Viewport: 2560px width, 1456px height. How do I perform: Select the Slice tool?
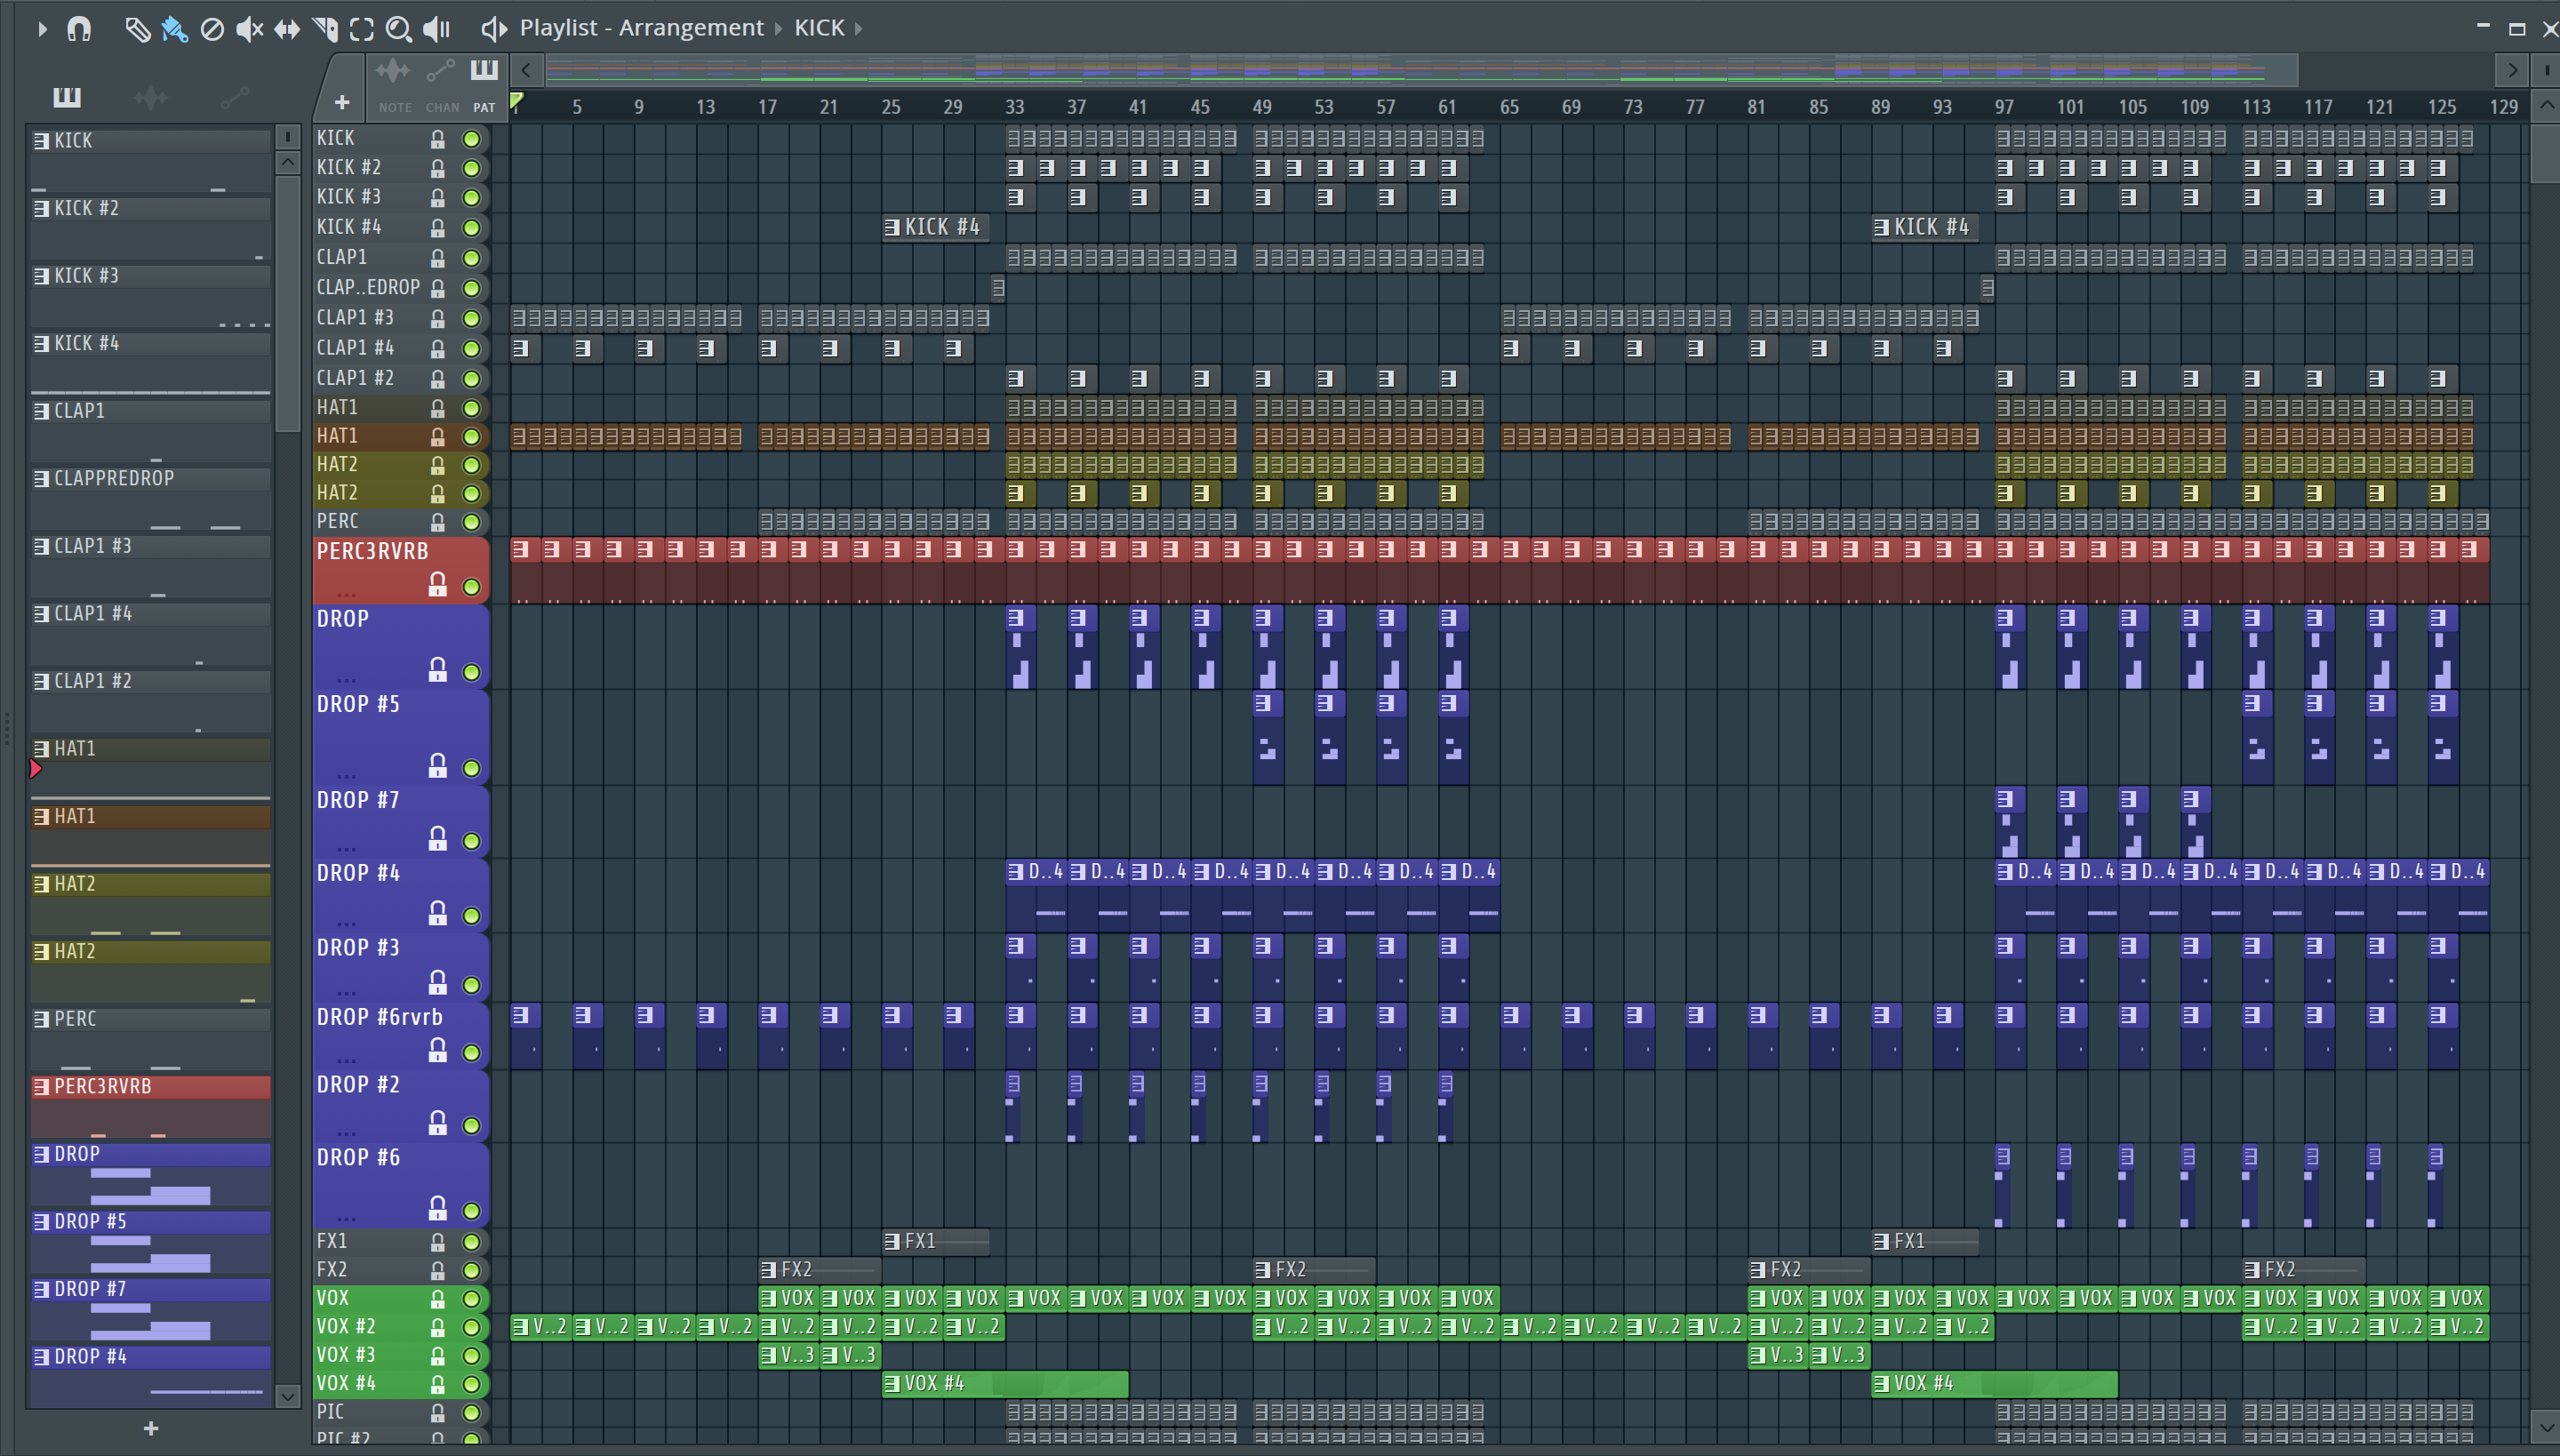(325, 29)
